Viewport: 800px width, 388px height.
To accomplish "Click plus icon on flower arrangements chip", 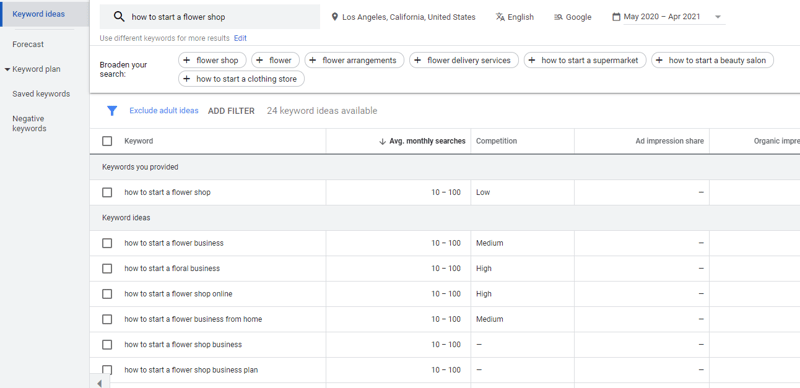I will point(313,60).
